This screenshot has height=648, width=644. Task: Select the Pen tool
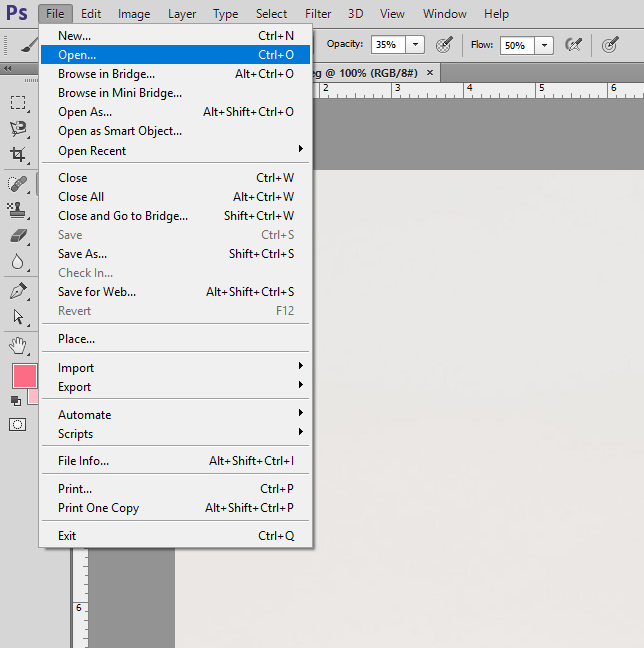pos(18,291)
